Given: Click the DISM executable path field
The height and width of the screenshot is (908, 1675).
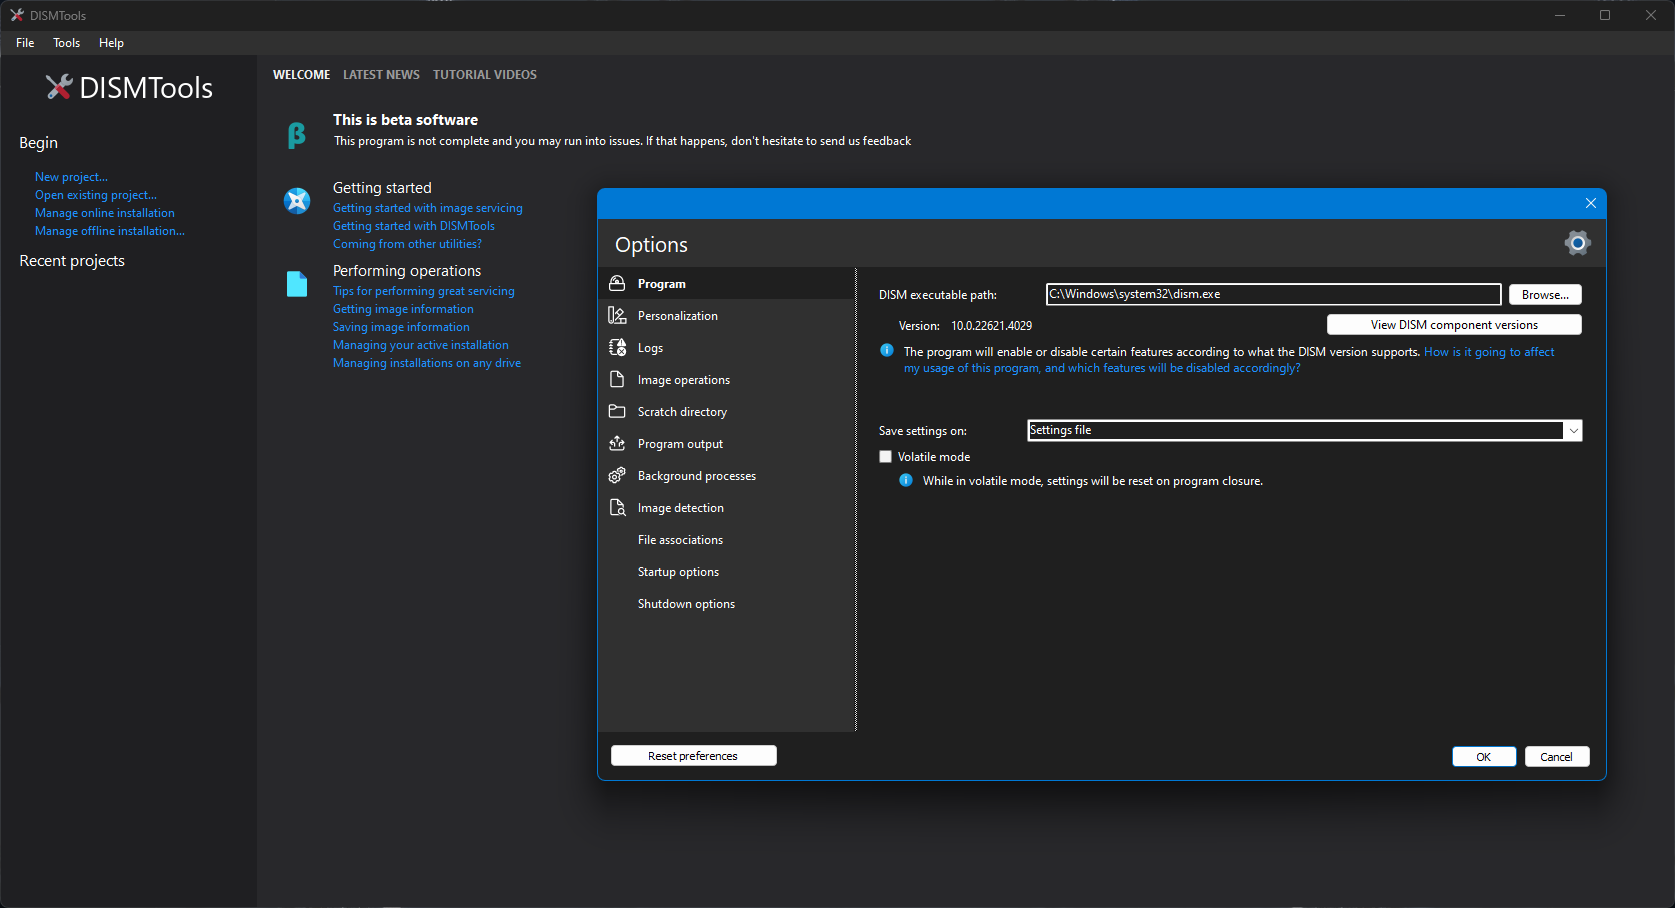Looking at the screenshot, I should (x=1273, y=294).
